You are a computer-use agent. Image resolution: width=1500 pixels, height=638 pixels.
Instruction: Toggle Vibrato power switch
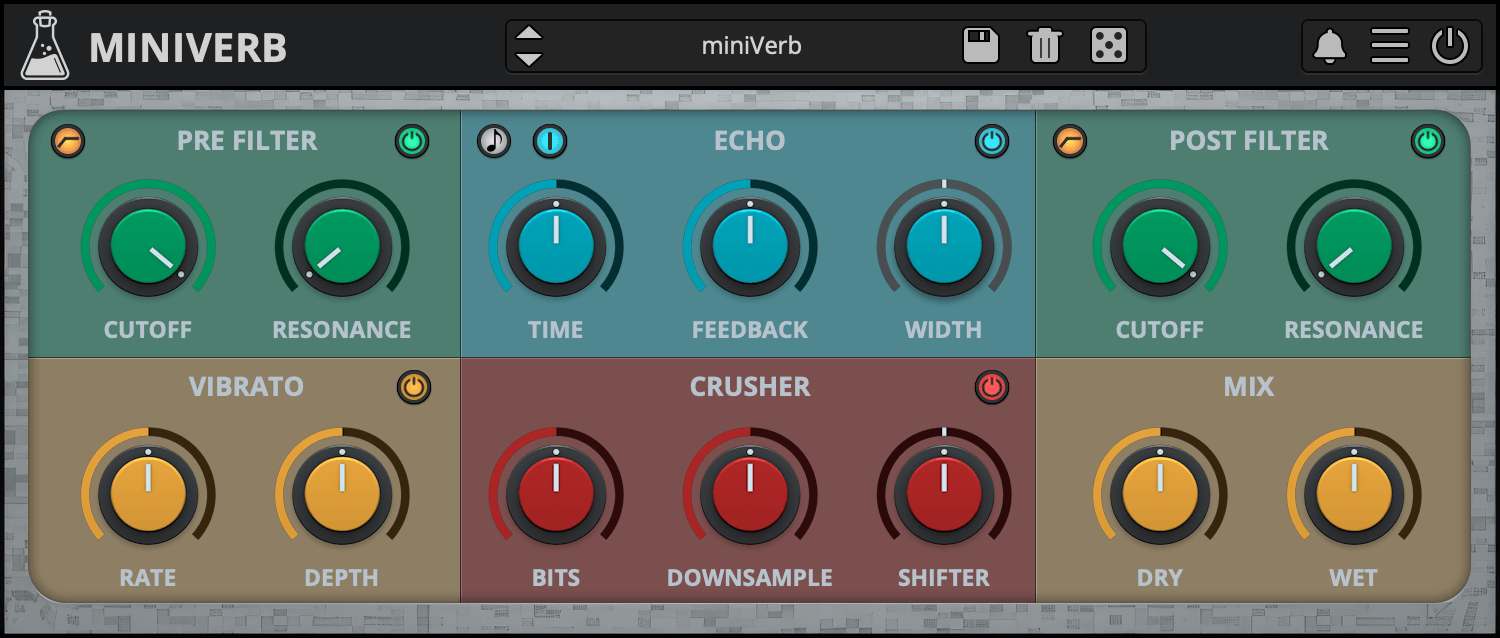point(414,387)
